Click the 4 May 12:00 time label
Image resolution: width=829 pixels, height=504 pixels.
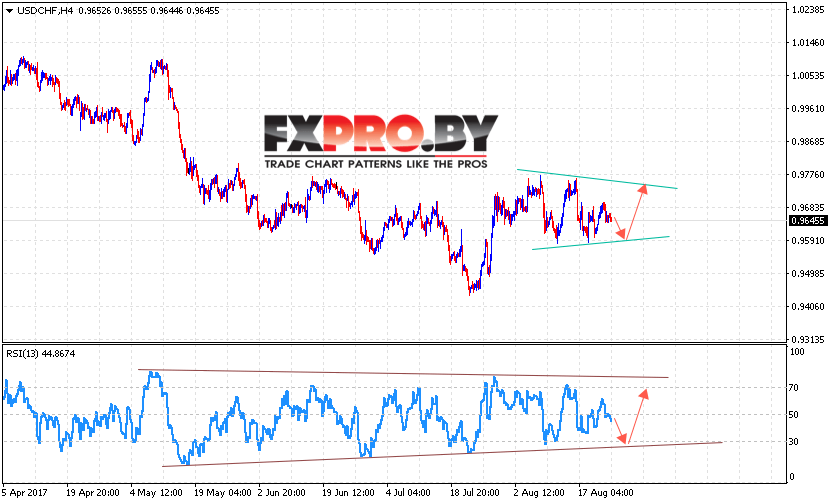click(156, 493)
